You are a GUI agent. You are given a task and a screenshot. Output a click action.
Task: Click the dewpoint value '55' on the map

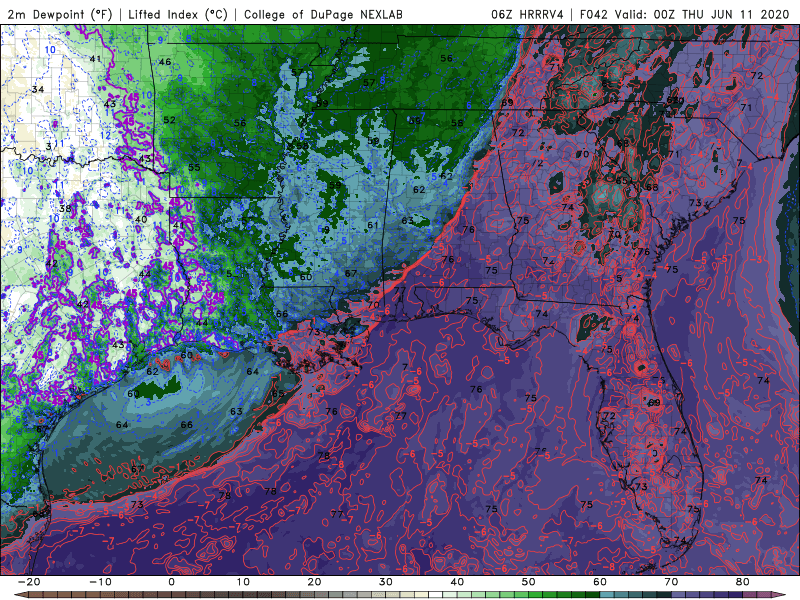tap(194, 167)
